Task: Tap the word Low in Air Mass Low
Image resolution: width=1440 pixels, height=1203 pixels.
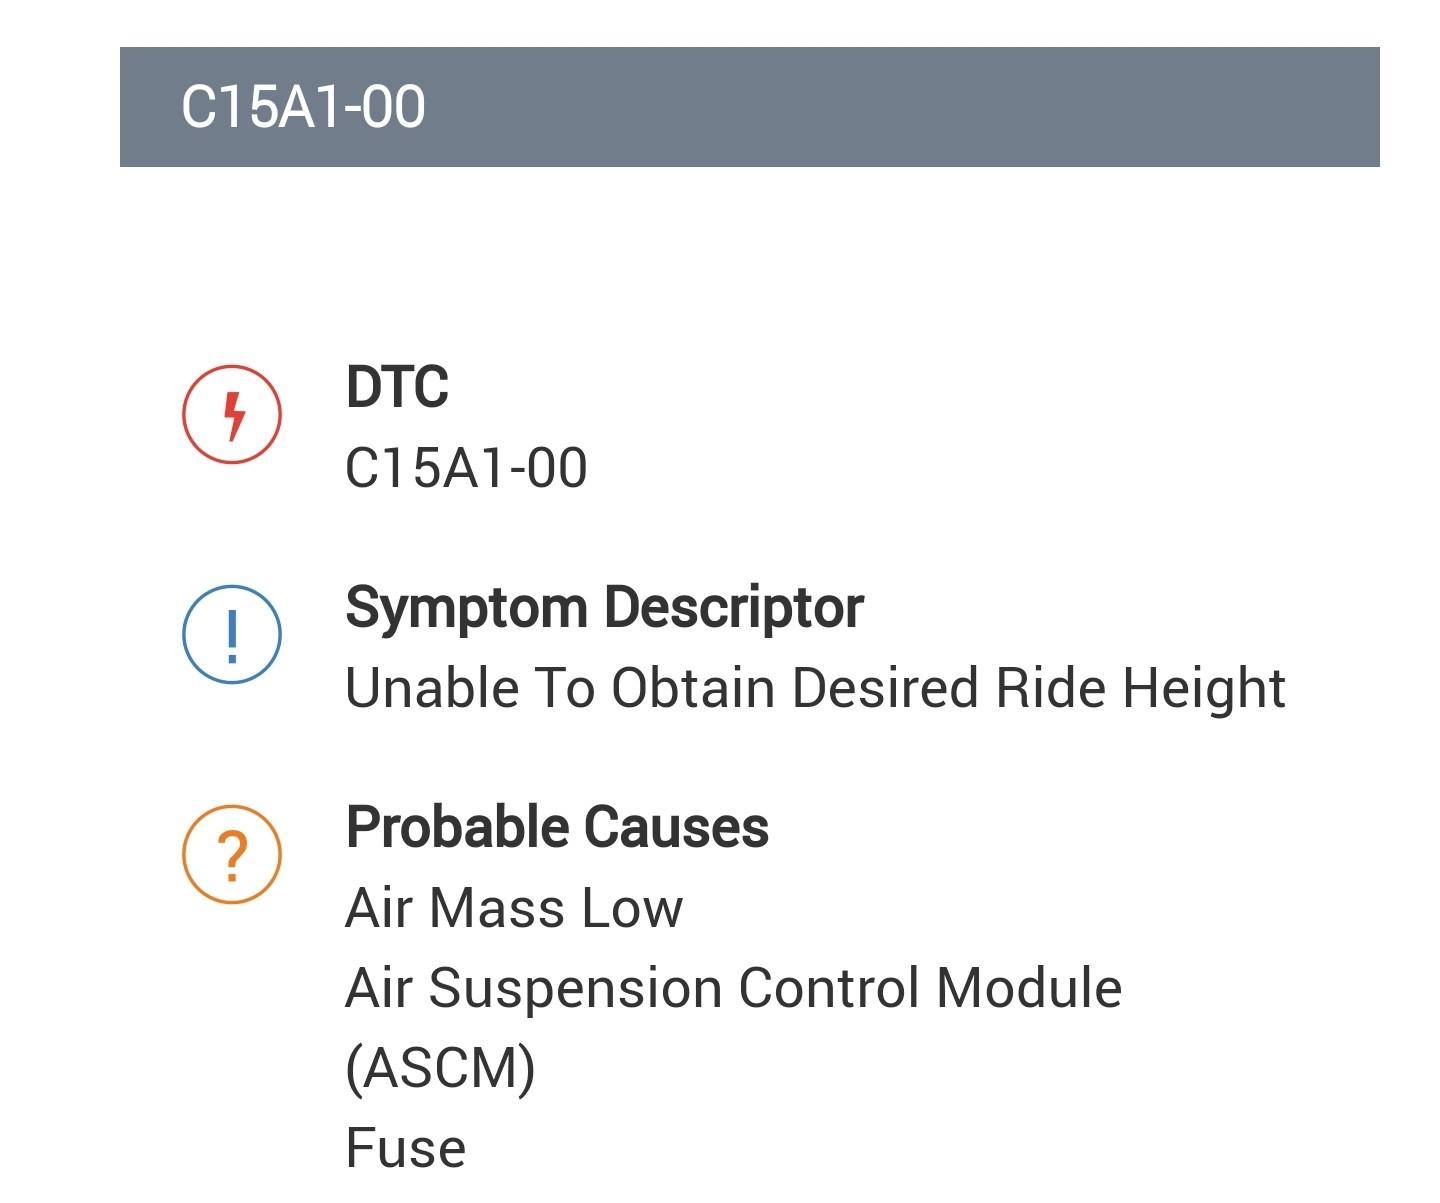Action: [632, 908]
